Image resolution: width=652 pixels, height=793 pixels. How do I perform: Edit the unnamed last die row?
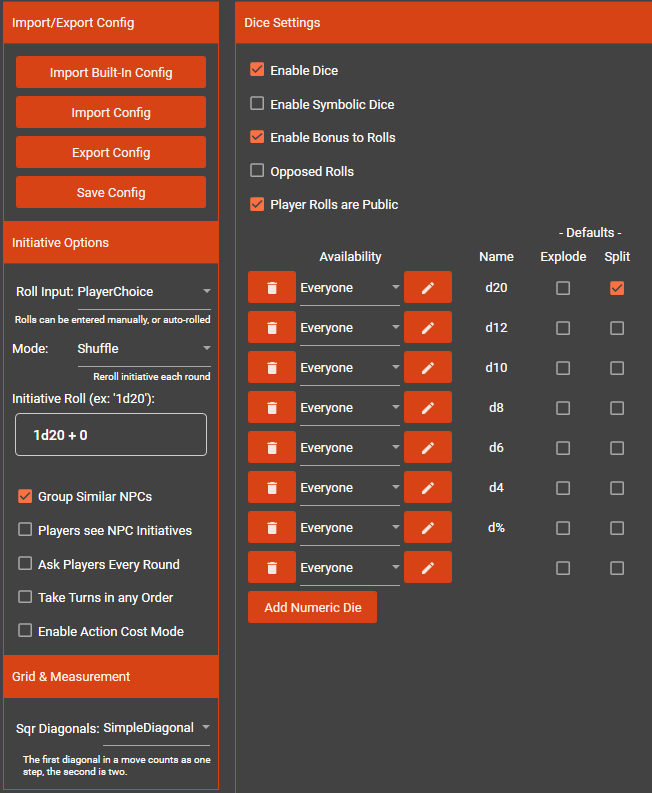[428, 567]
